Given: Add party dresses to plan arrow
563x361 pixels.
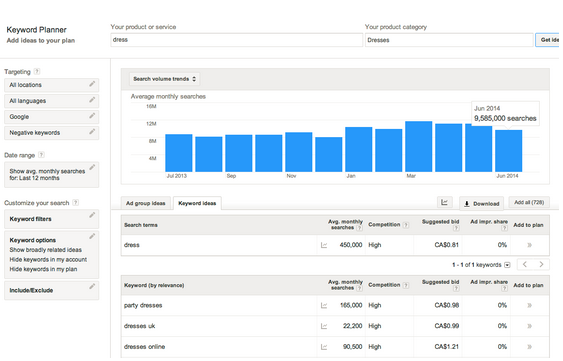Looking at the screenshot, I should (529, 306).
